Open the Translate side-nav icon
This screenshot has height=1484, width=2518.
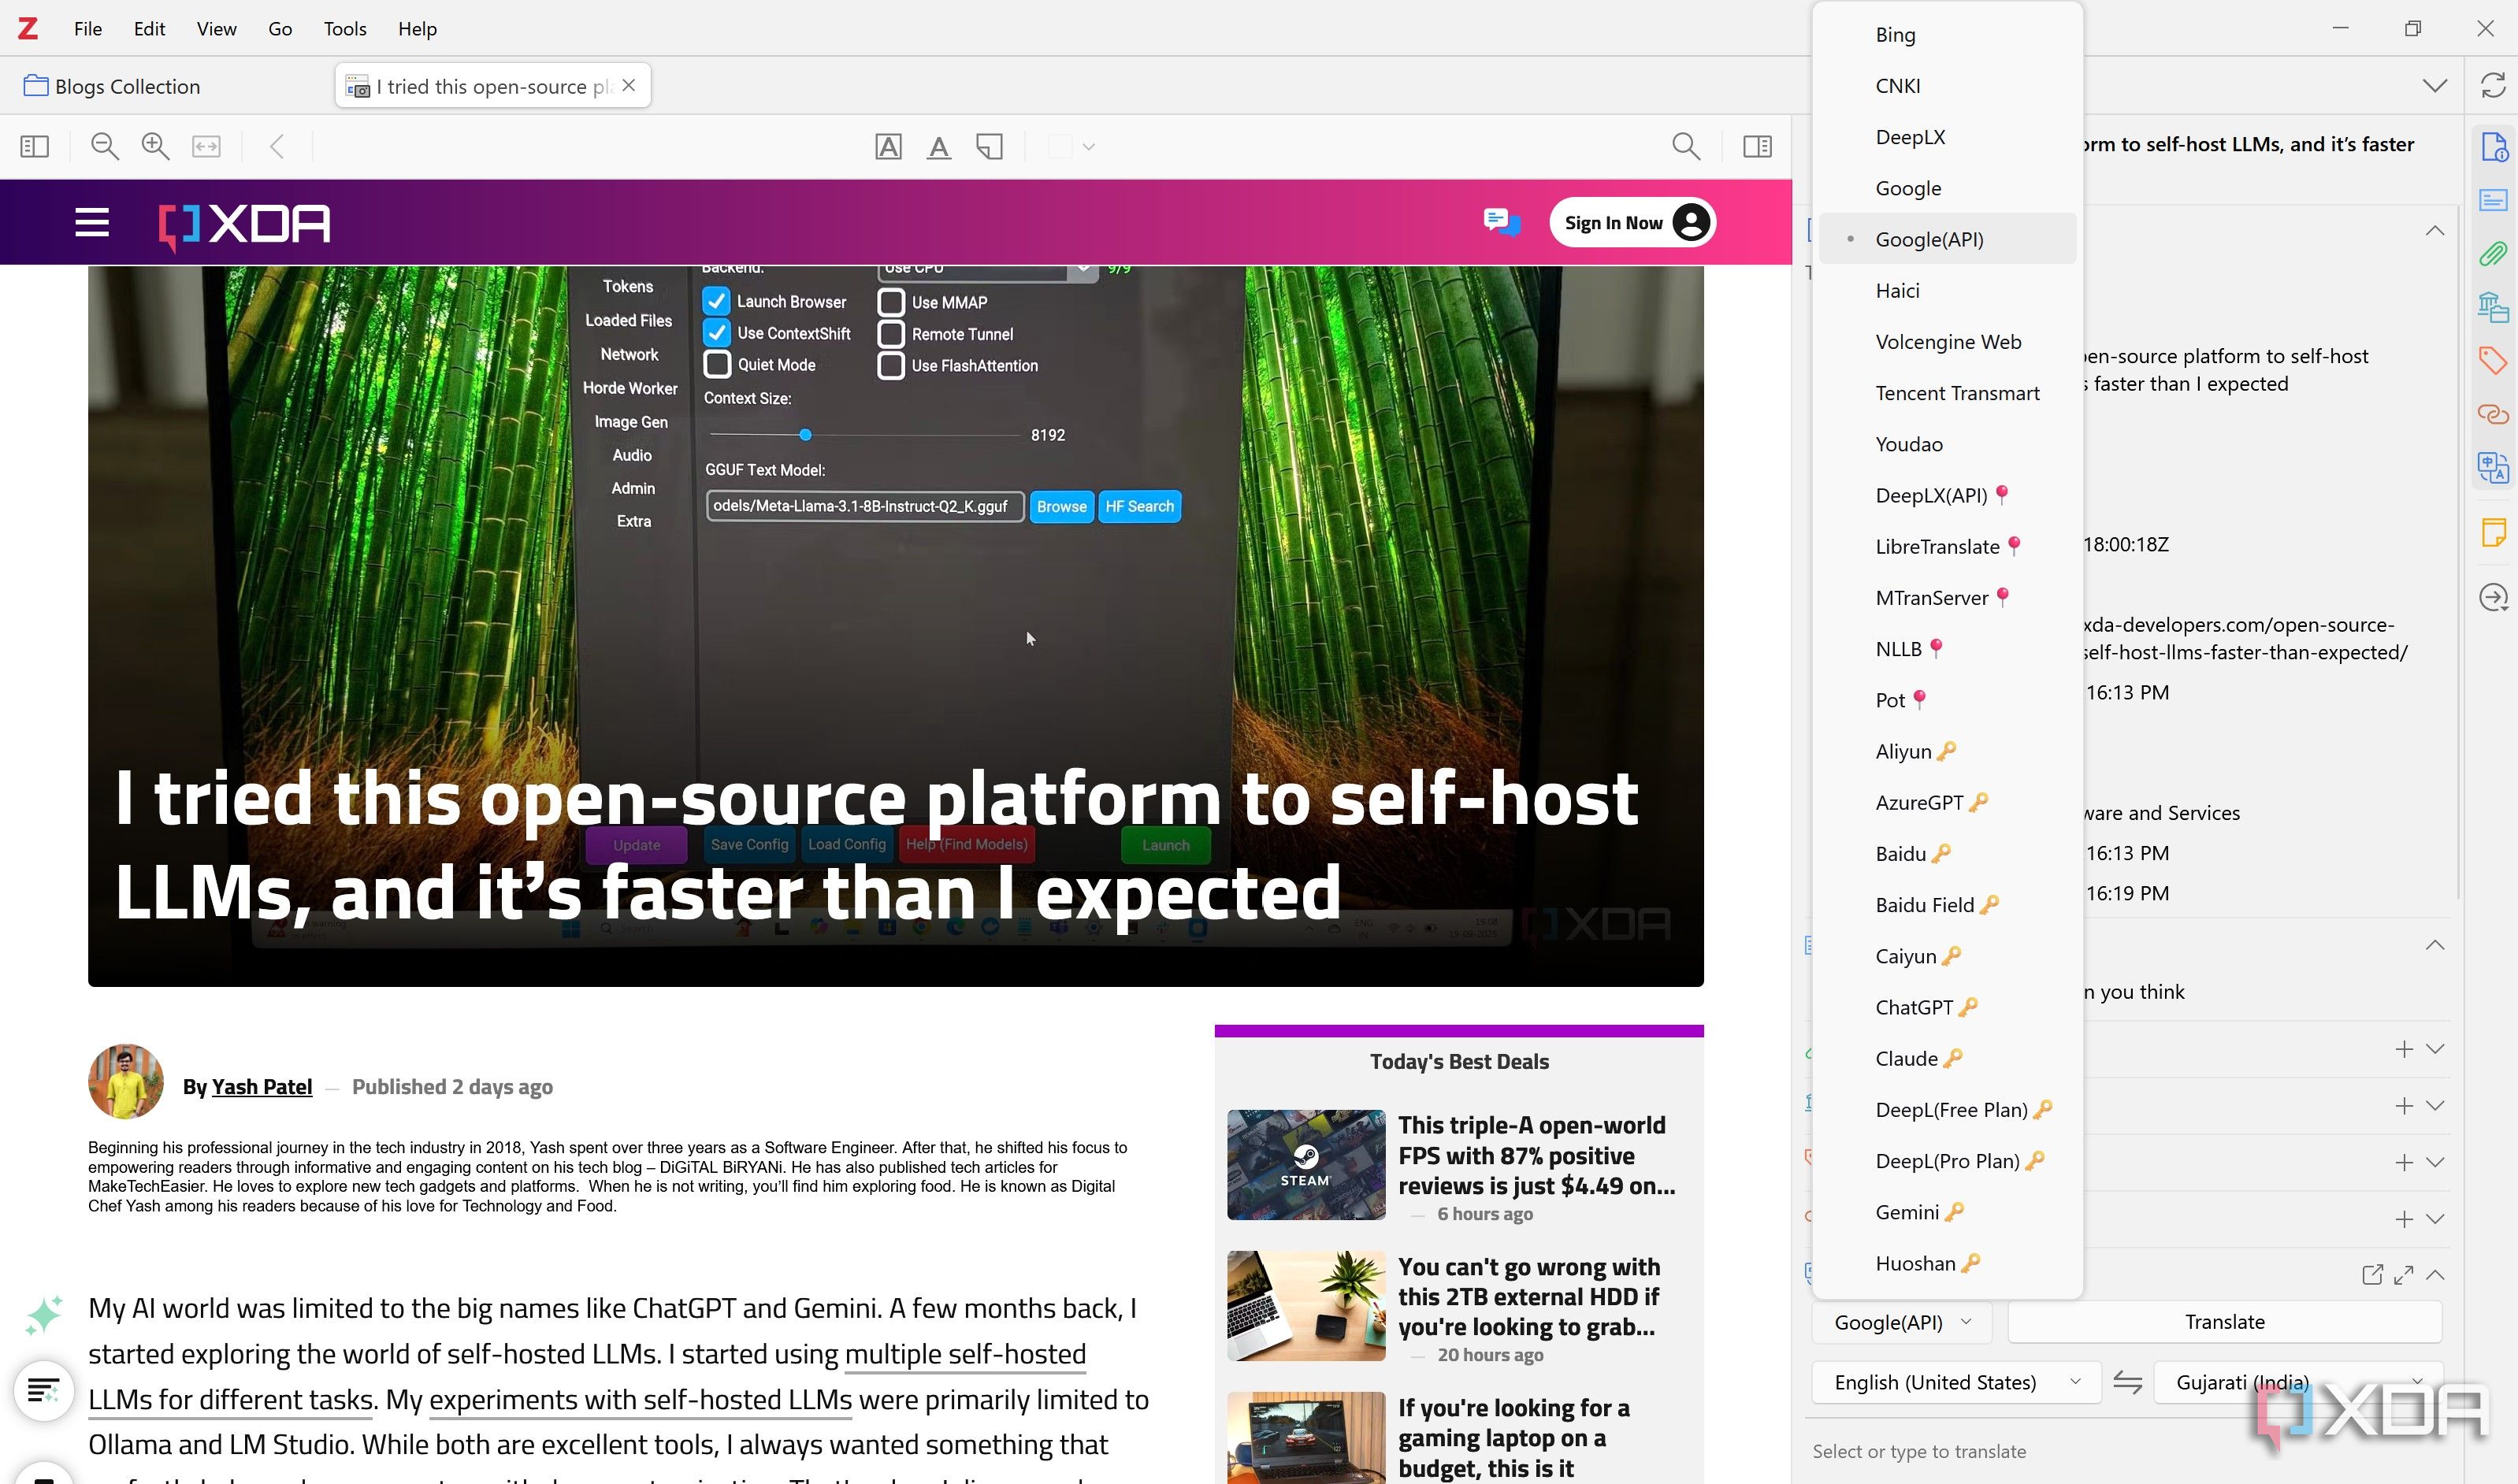point(2493,467)
